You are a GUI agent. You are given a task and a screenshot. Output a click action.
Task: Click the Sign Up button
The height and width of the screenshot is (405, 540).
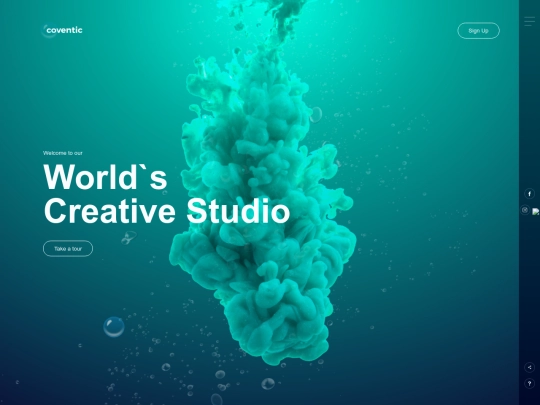tap(478, 31)
